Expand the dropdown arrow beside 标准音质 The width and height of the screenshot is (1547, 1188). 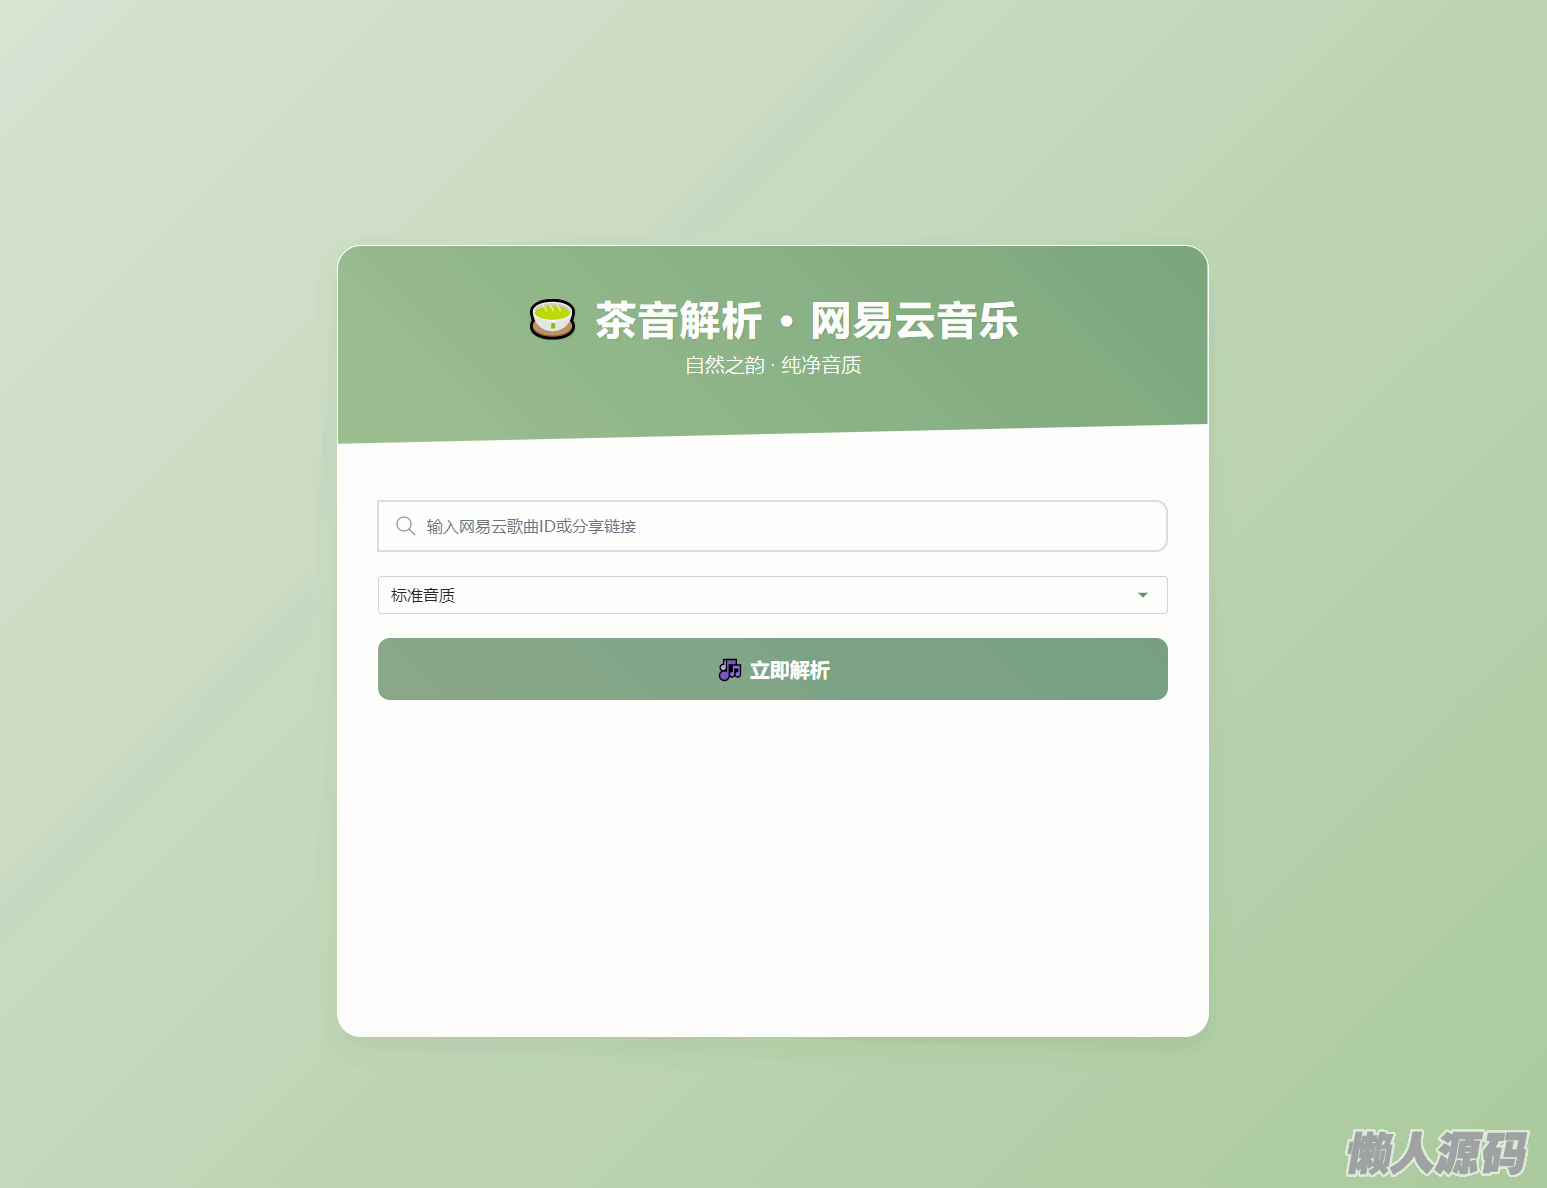[x=1143, y=595]
